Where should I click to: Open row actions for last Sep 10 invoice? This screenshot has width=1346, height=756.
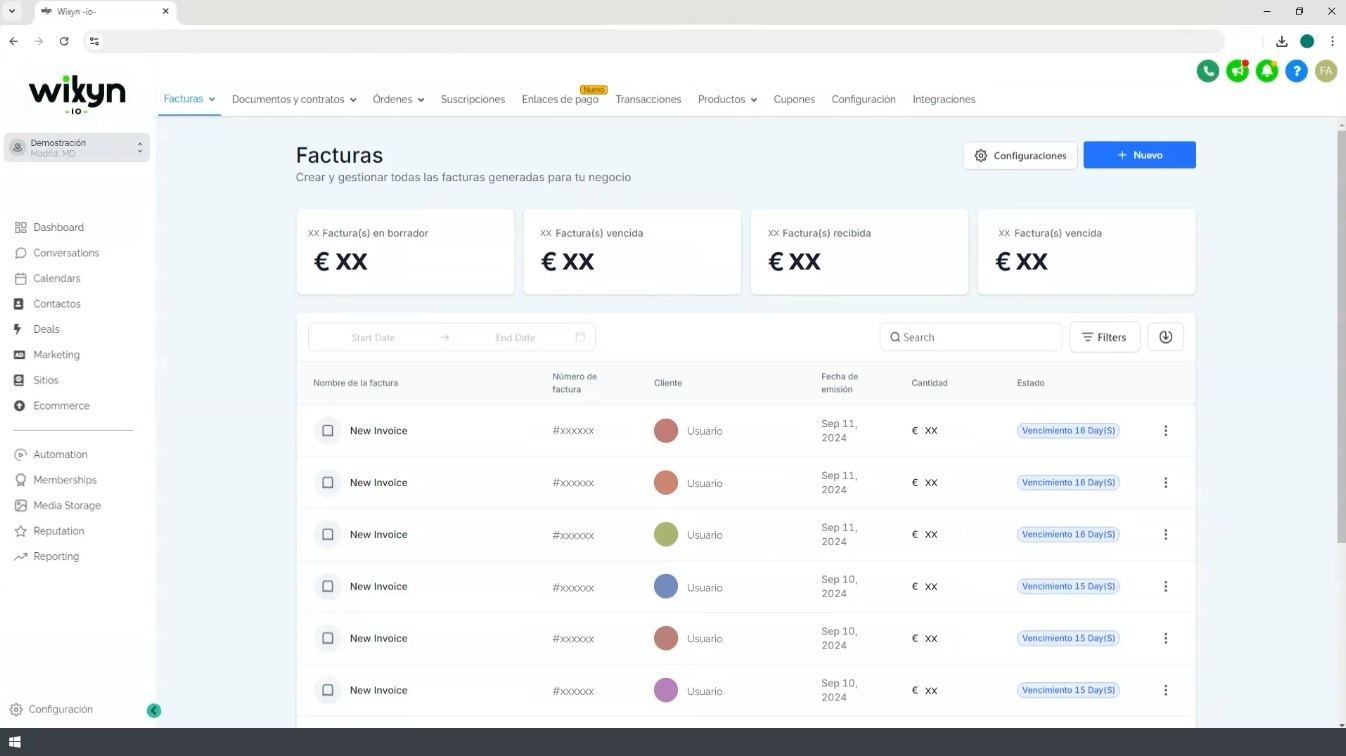click(x=1166, y=690)
